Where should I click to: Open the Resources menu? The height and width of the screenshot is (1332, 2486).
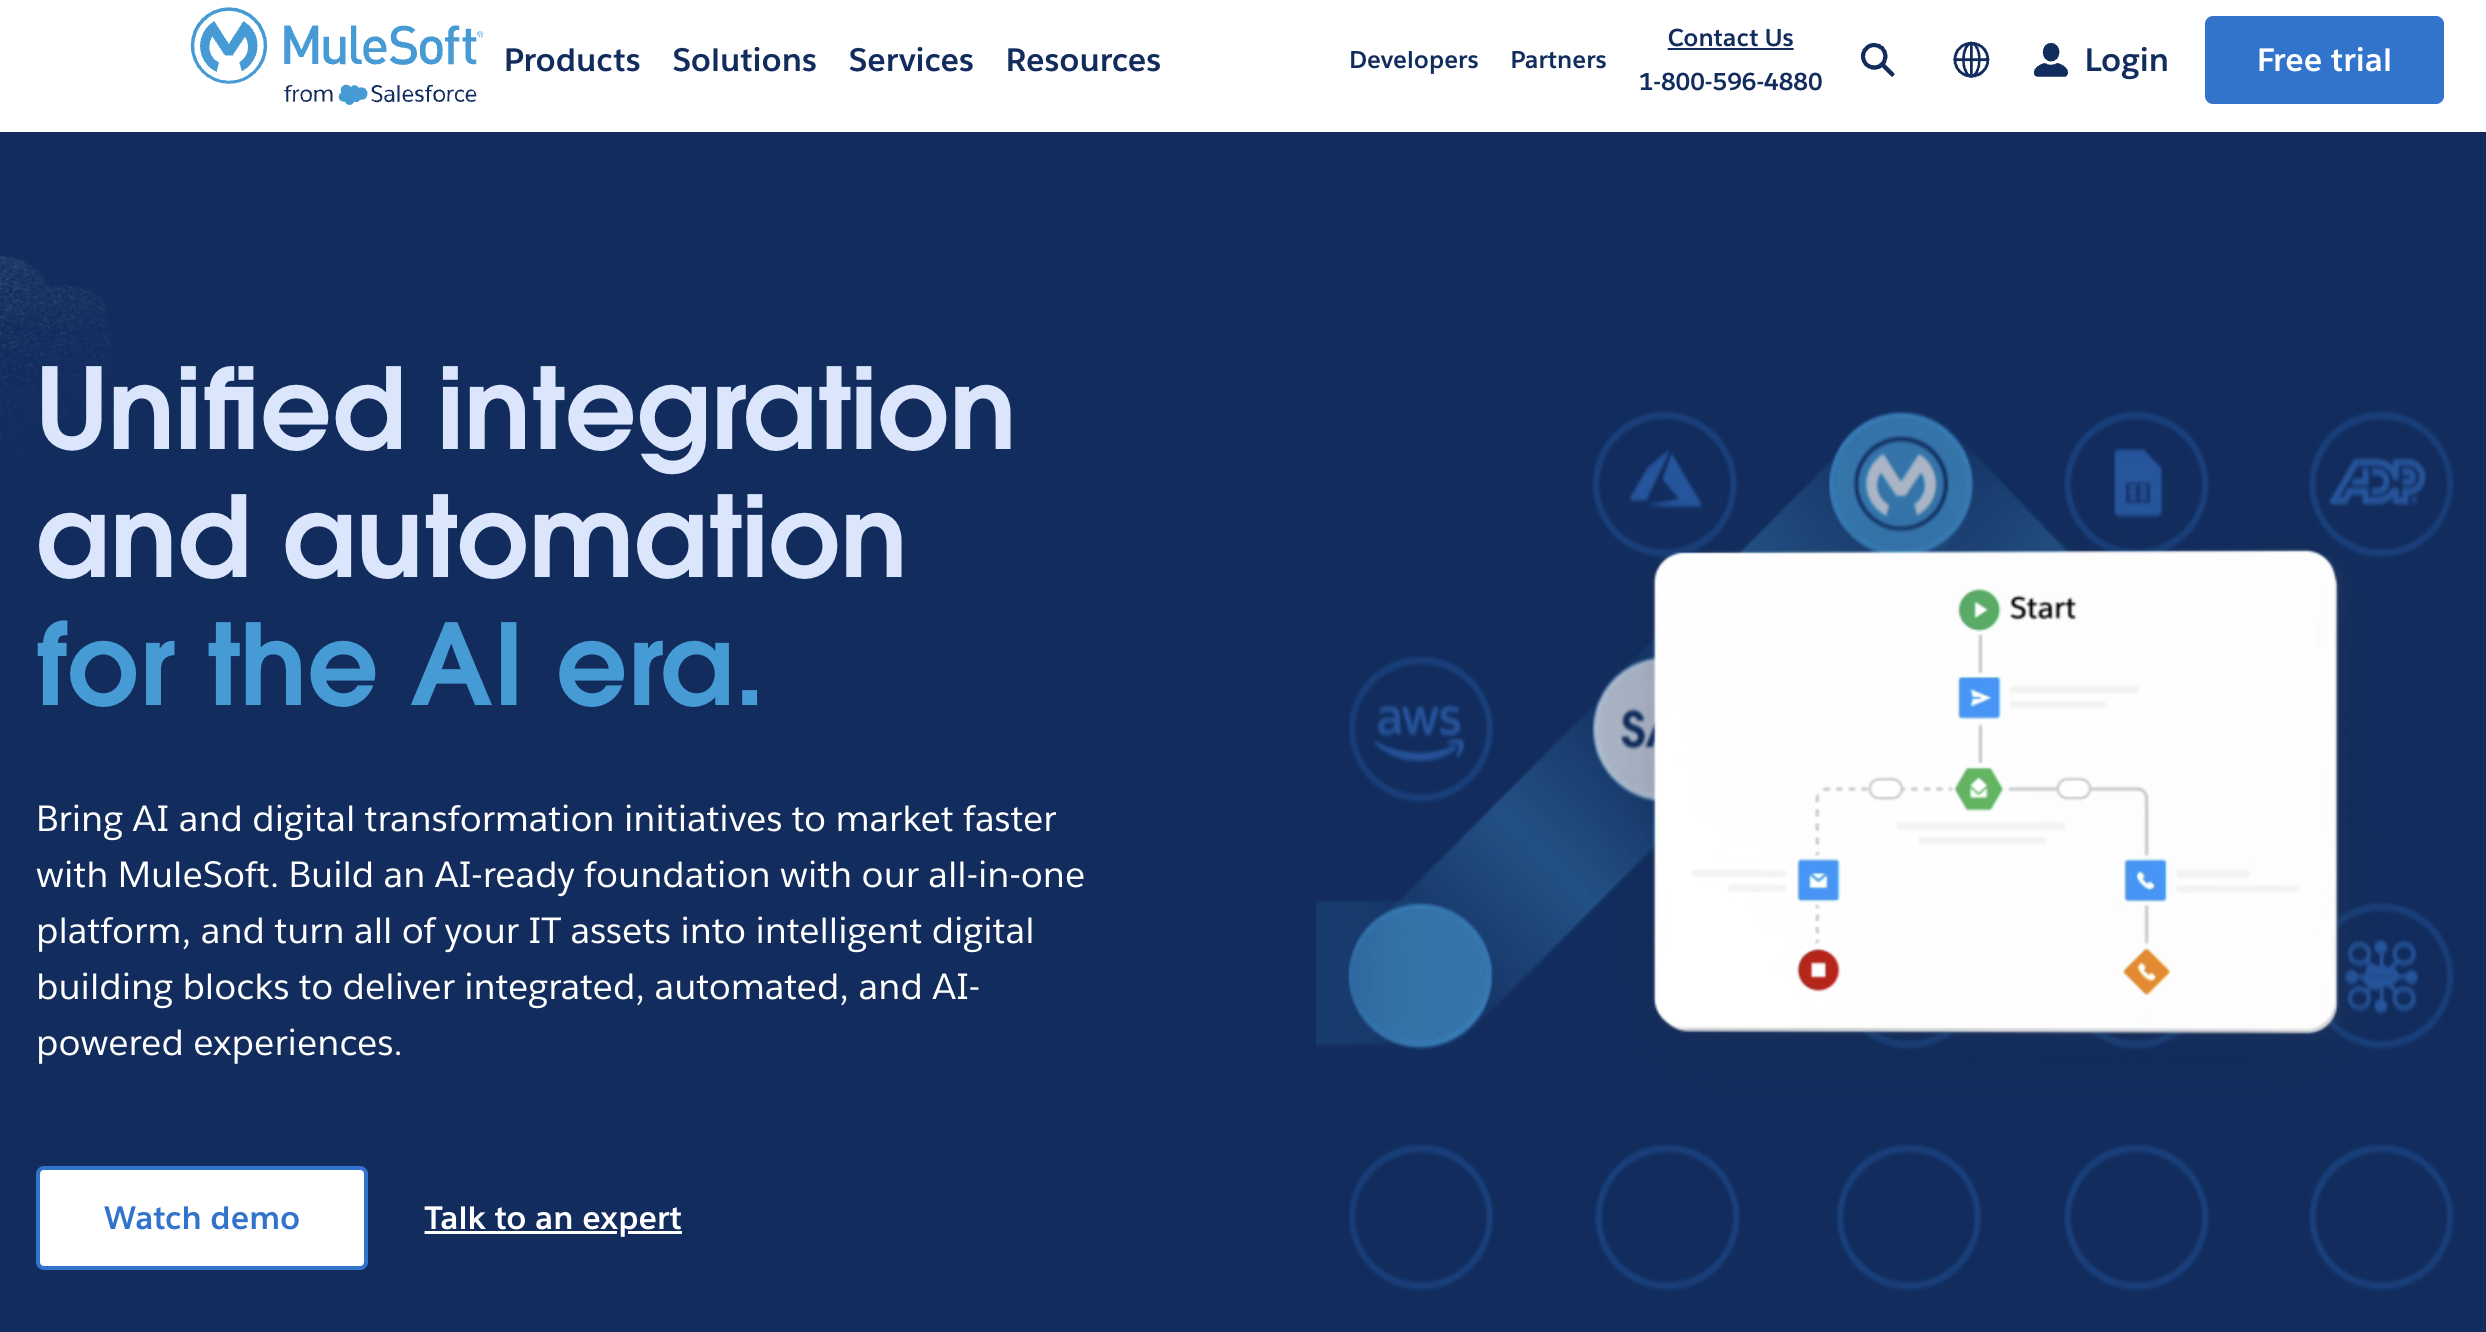1083,60
